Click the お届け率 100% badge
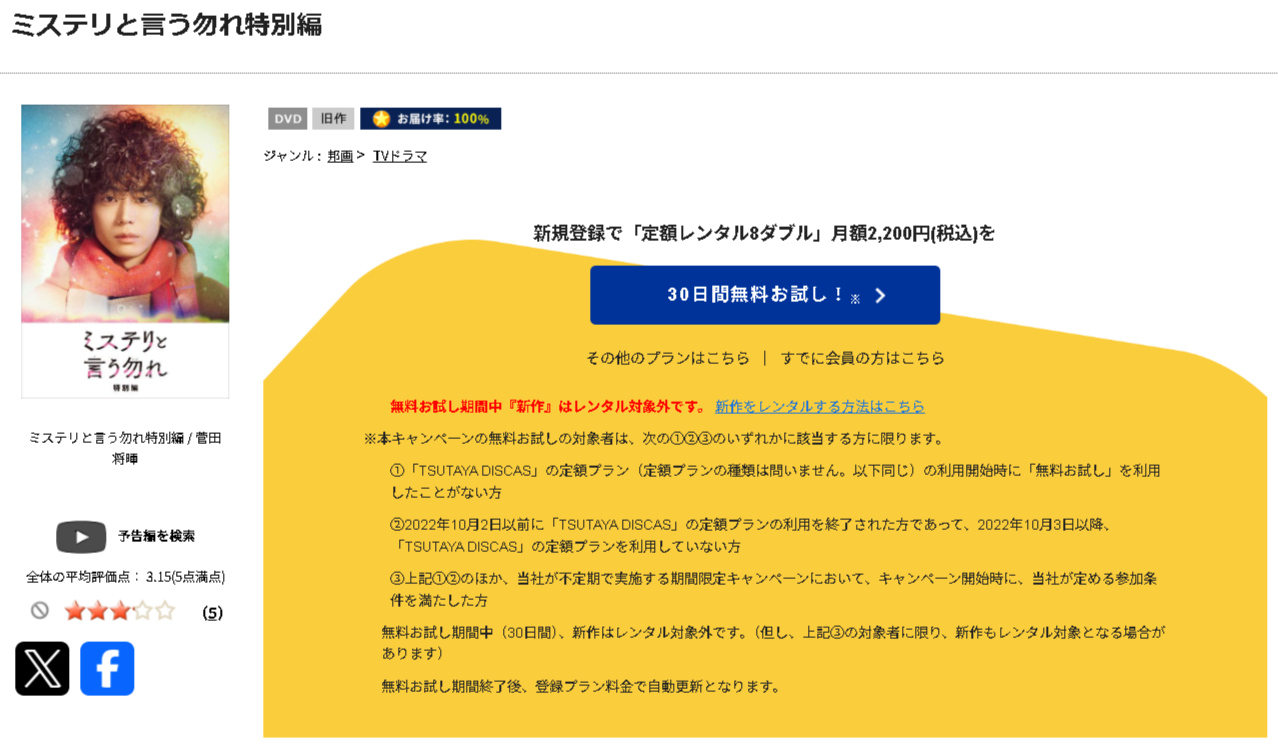 click(431, 118)
